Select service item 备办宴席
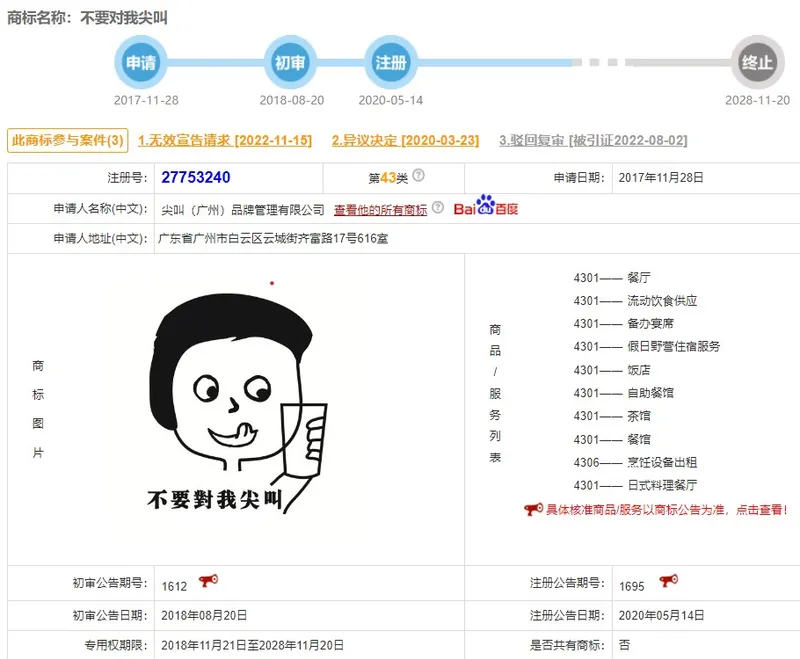This screenshot has width=800, height=659. [651, 324]
